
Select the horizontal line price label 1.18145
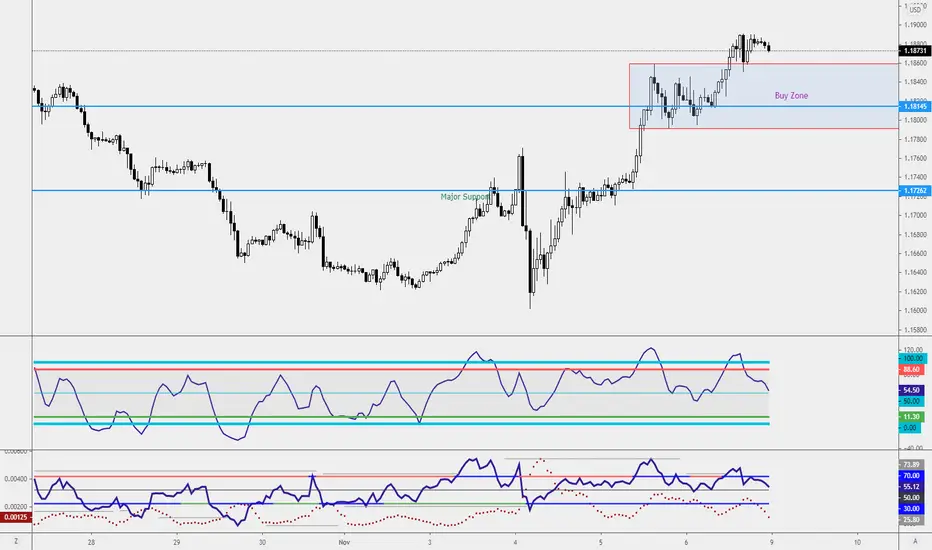[x=914, y=106]
